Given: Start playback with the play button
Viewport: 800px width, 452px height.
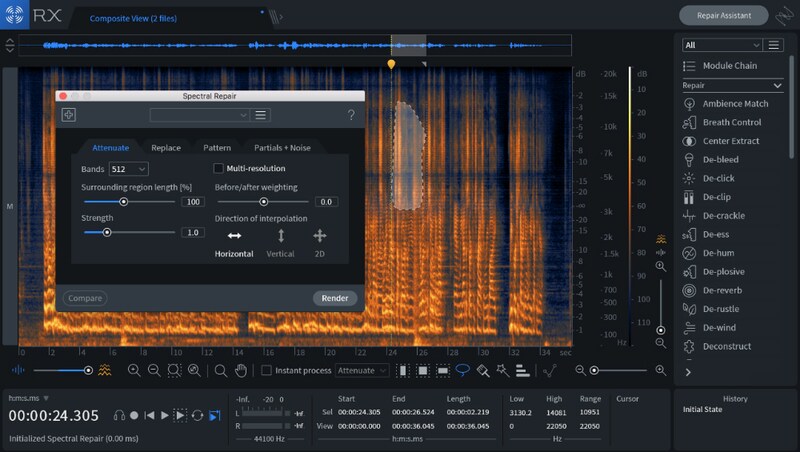Looking at the screenshot, I should pyautogui.click(x=165, y=416).
